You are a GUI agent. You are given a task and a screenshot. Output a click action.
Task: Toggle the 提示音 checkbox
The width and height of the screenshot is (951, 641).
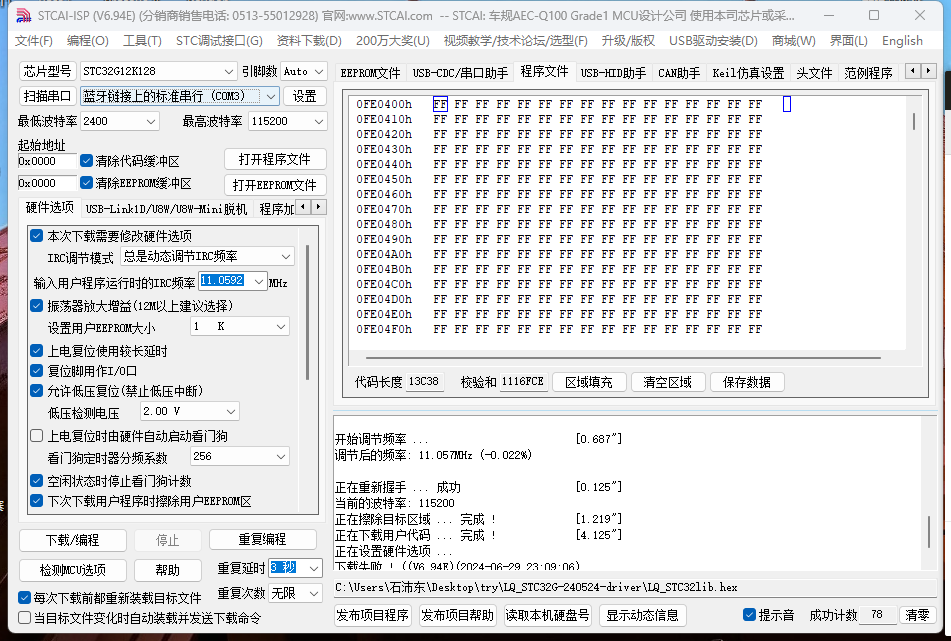749,615
